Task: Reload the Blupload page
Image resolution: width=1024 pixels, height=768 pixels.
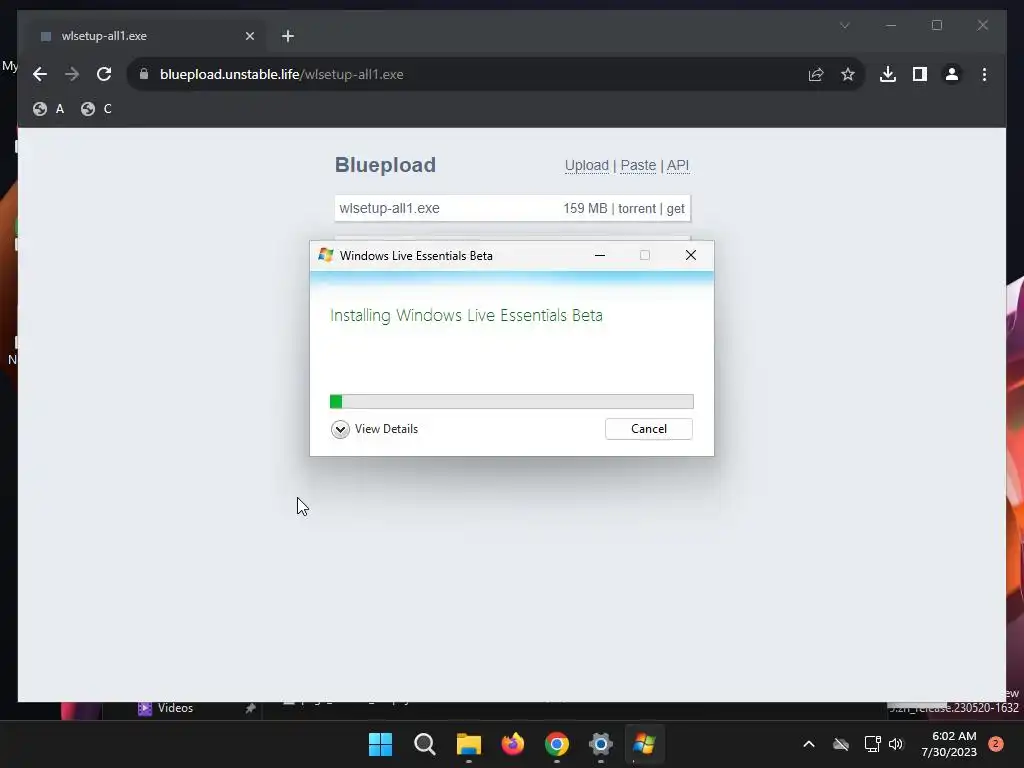Action: [x=104, y=74]
